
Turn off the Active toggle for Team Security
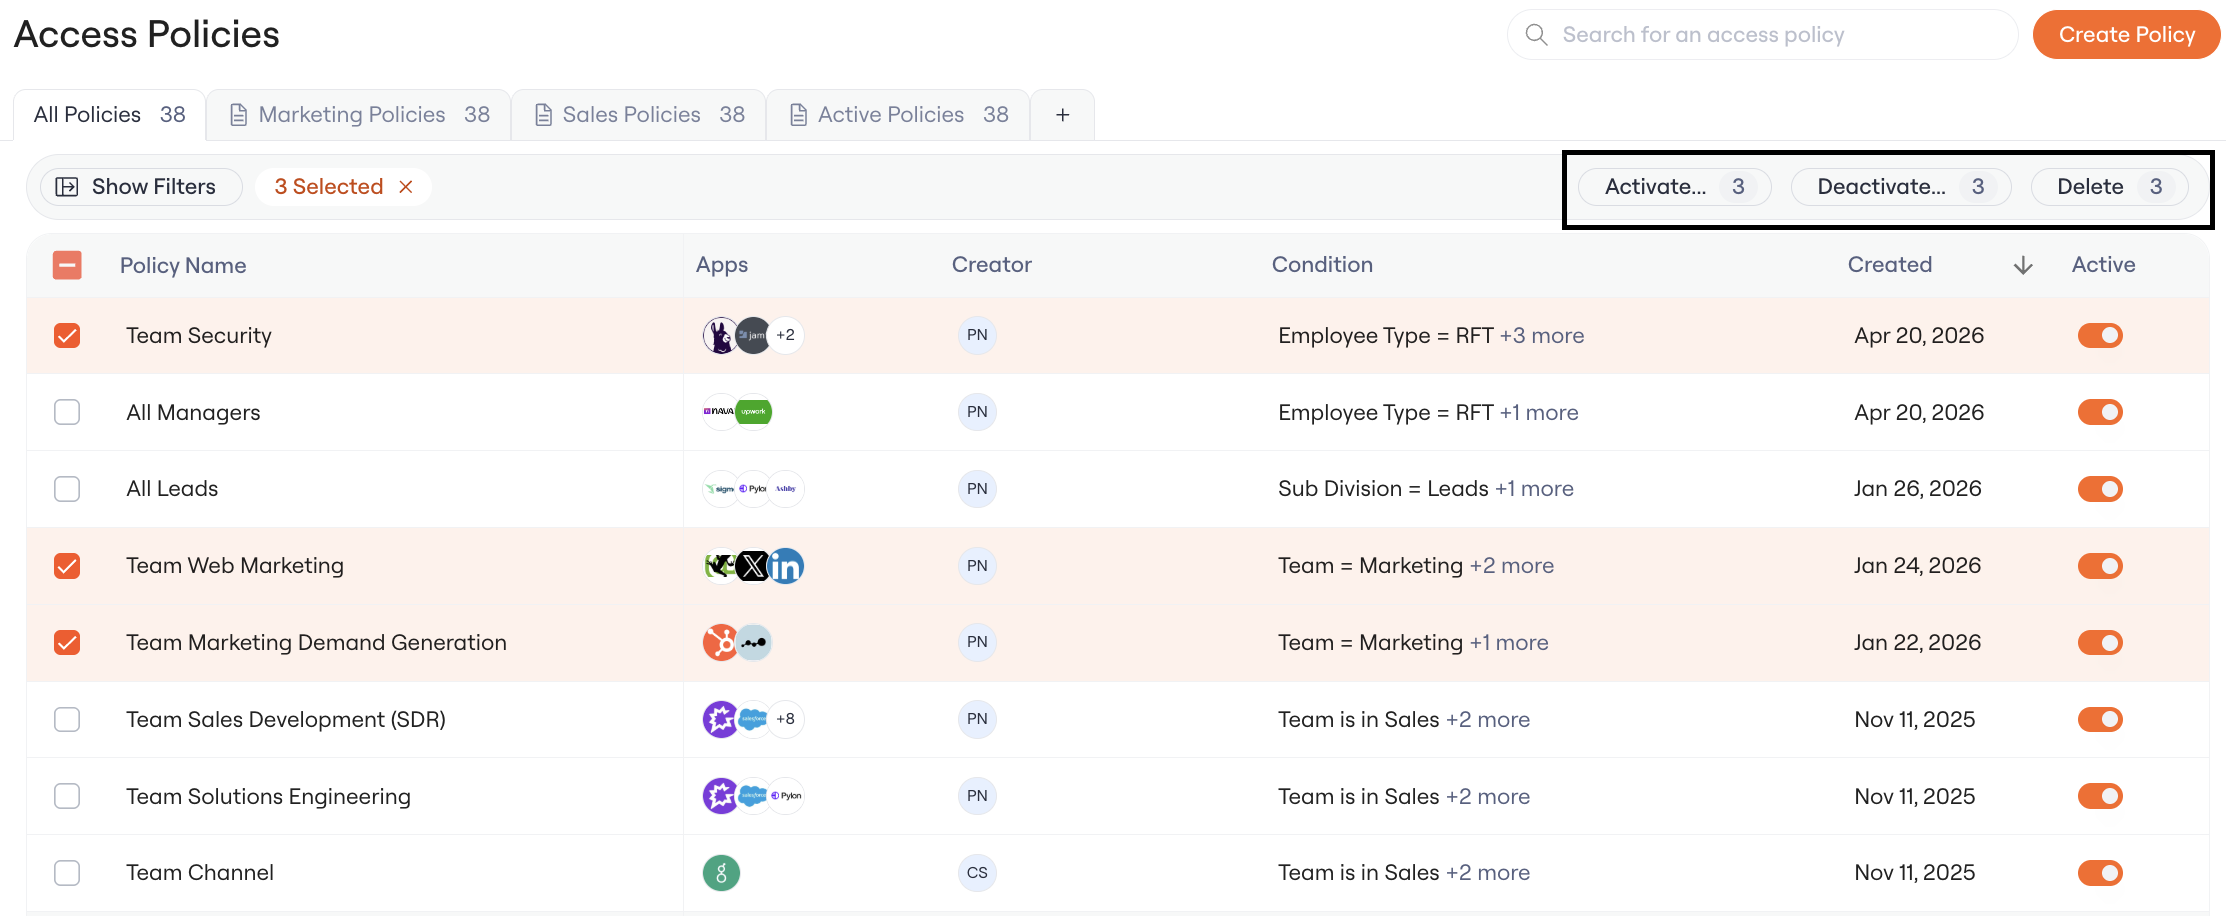click(2100, 335)
